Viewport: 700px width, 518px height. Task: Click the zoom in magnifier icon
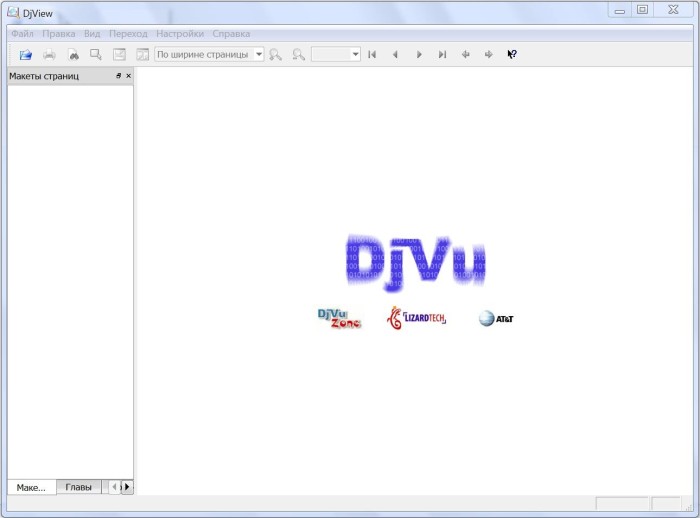click(x=275, y=54)
